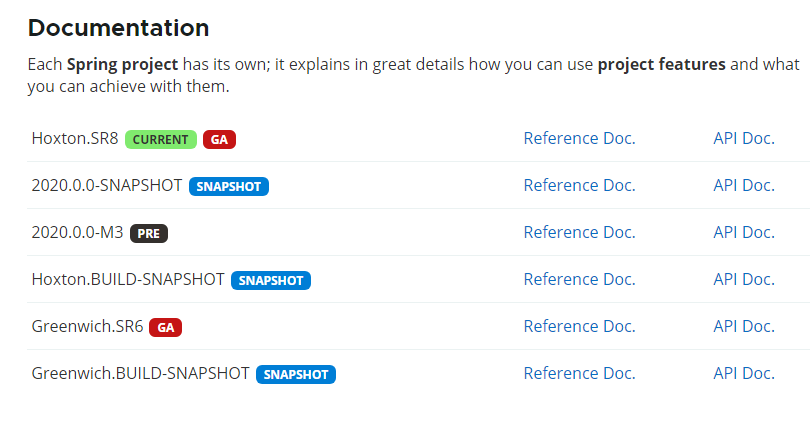
Task: Click the GA badge beside Greenwich.SR6
Action: [x=165, y=327]
